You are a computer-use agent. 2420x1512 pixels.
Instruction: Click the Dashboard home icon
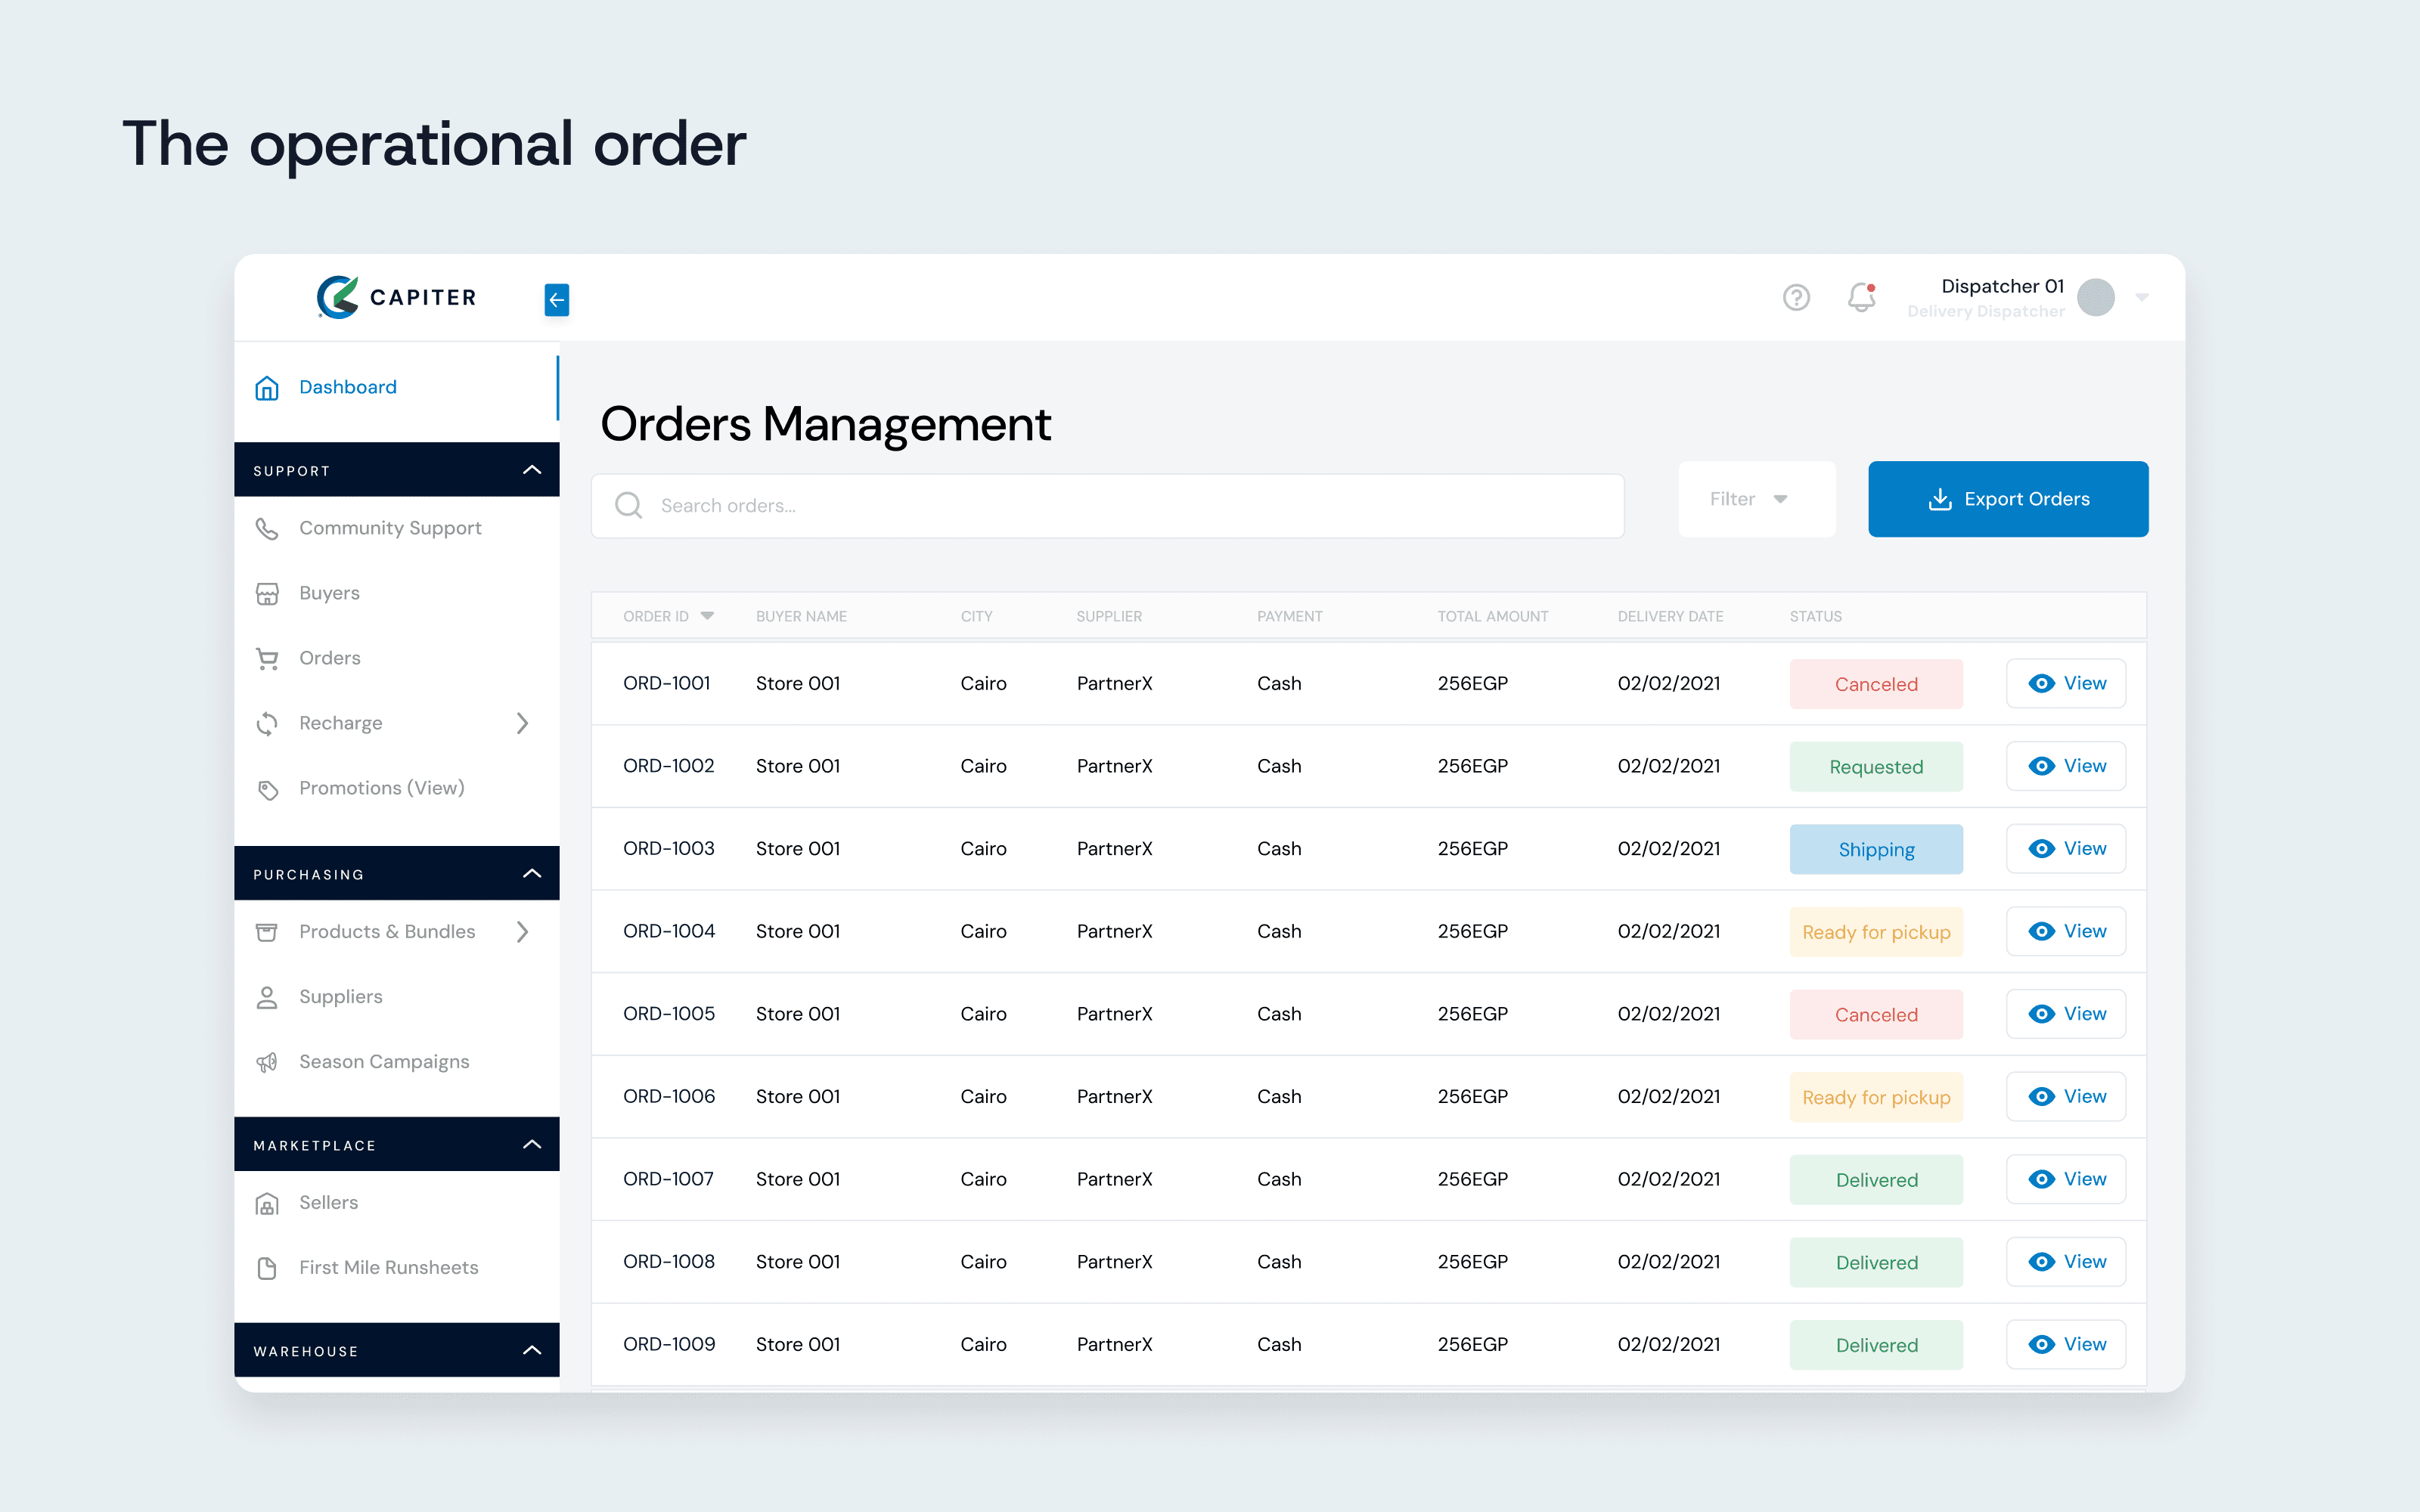click(267, 388)
